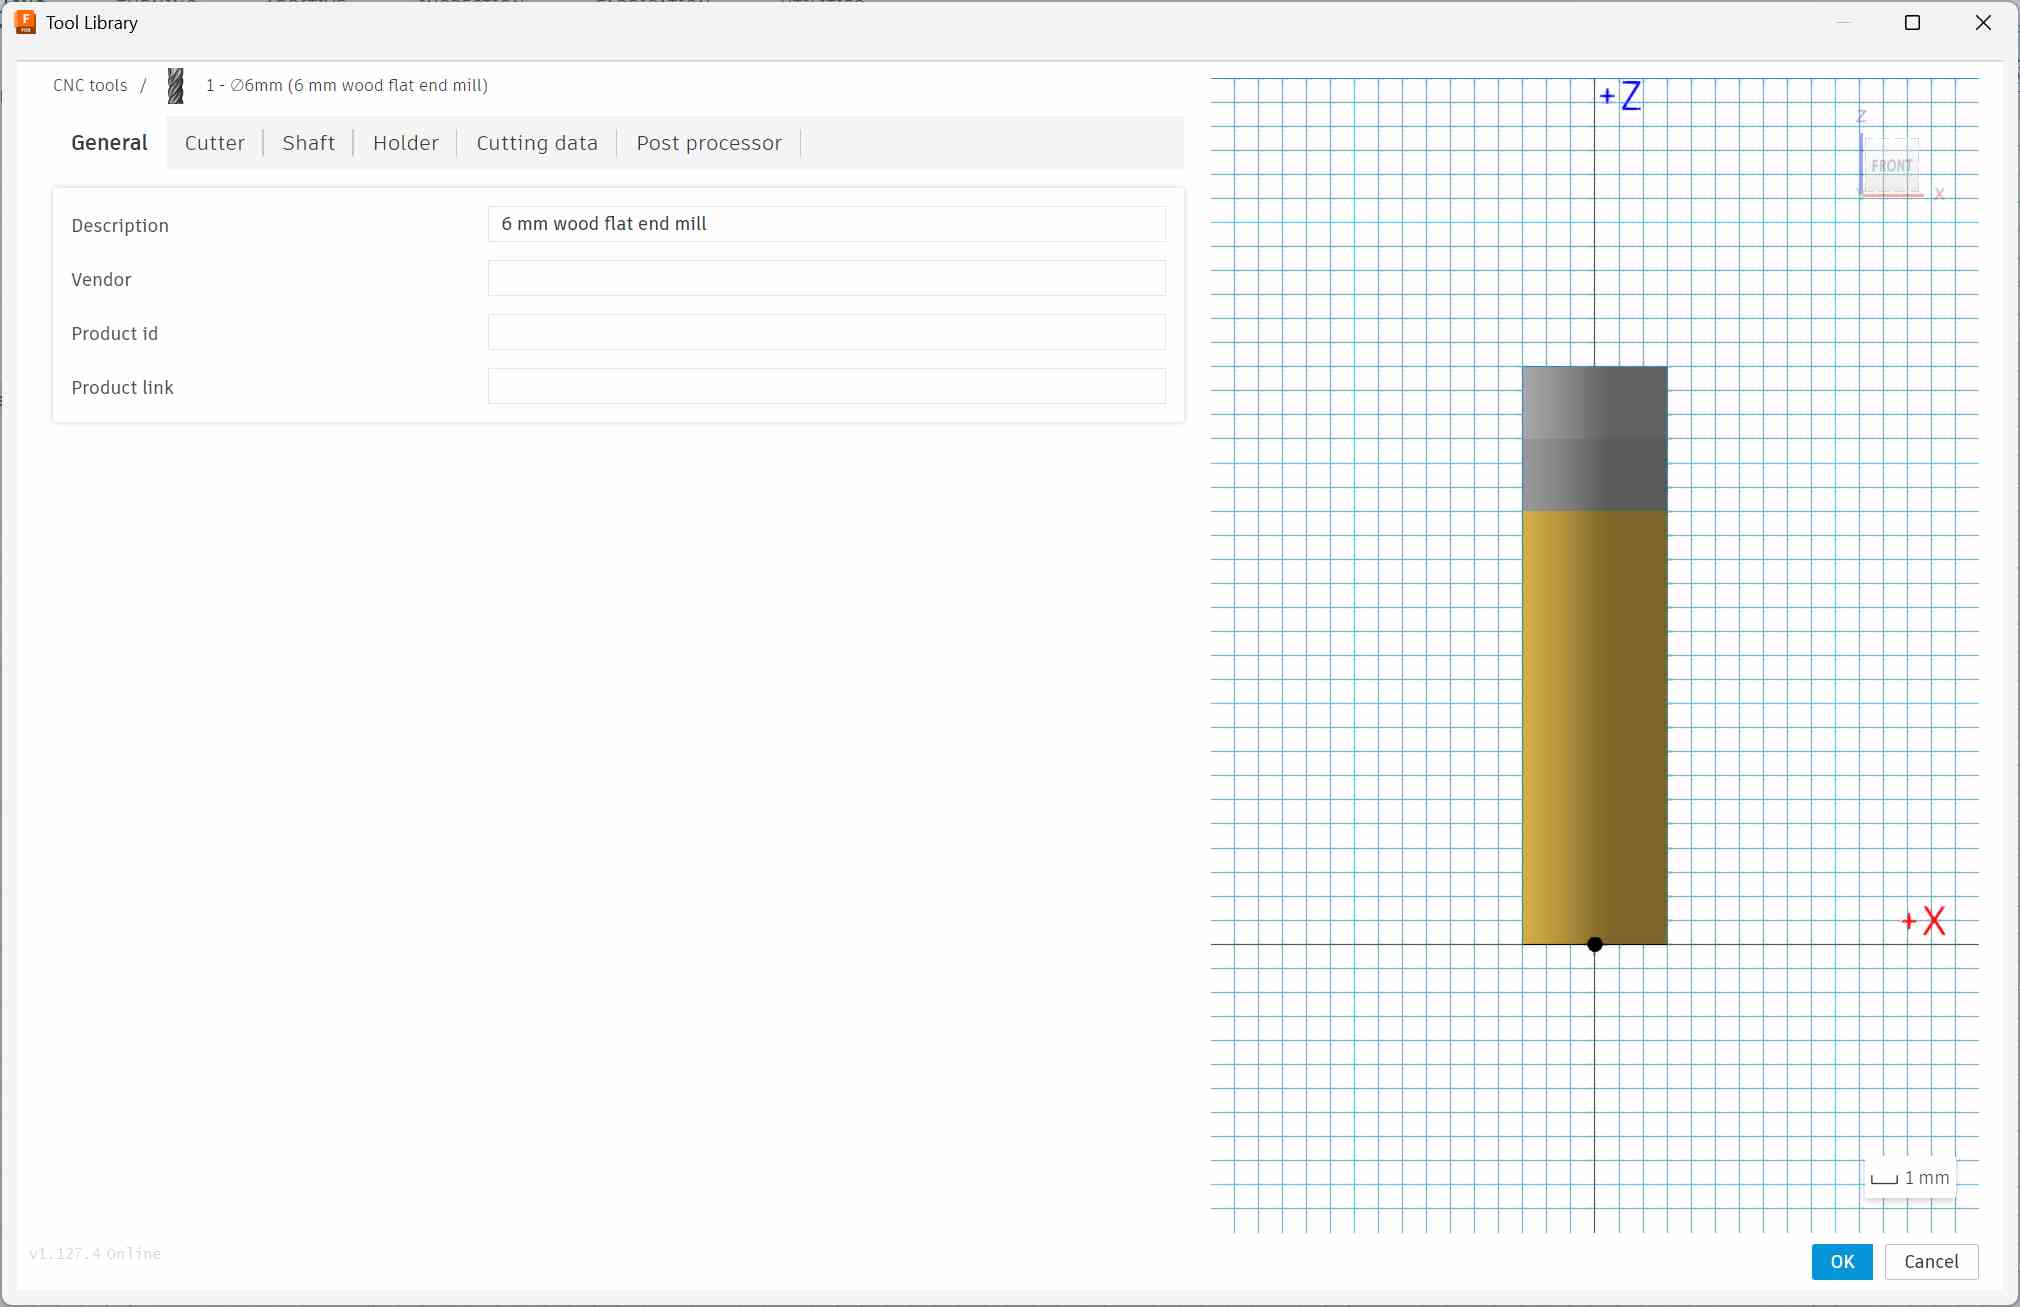
Task: Click the FRONT view cube face
Action: tap(1890, 166)
